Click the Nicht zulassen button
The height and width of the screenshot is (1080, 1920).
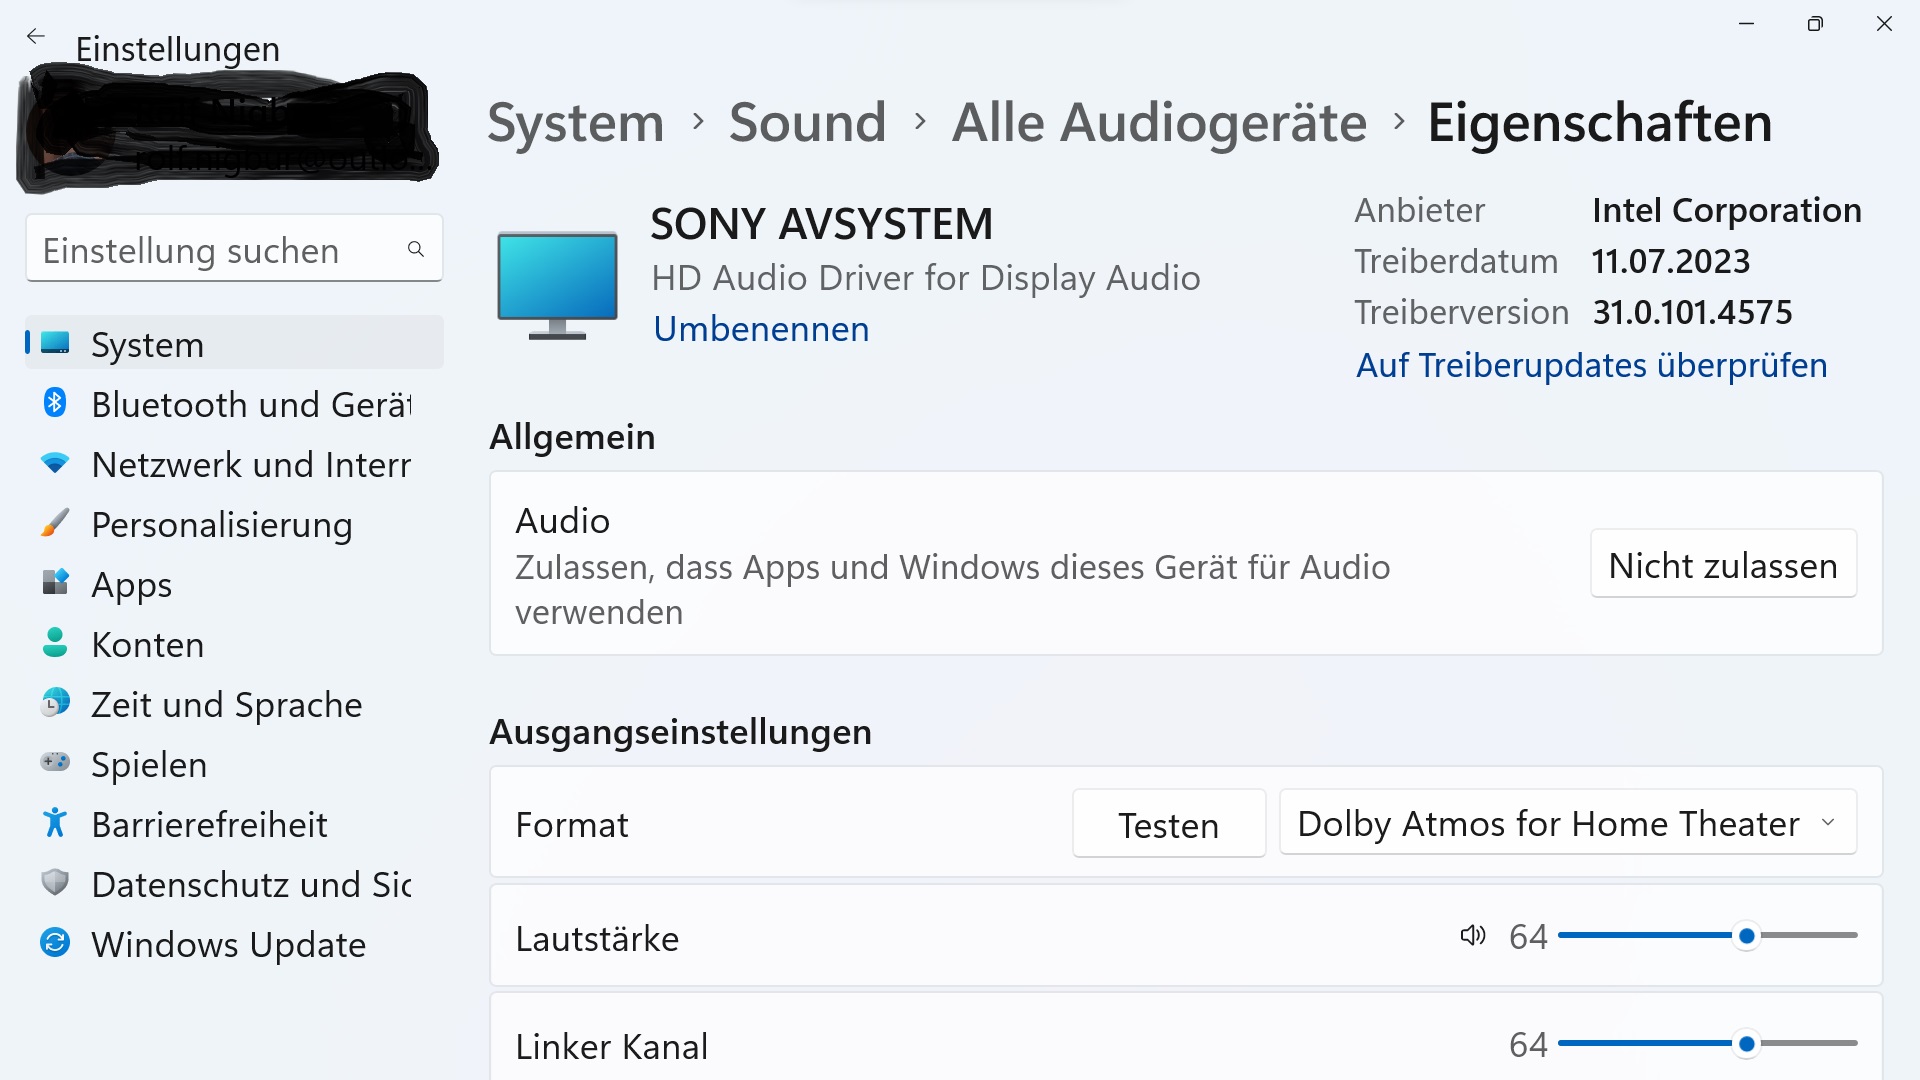tap(1723, 565)
